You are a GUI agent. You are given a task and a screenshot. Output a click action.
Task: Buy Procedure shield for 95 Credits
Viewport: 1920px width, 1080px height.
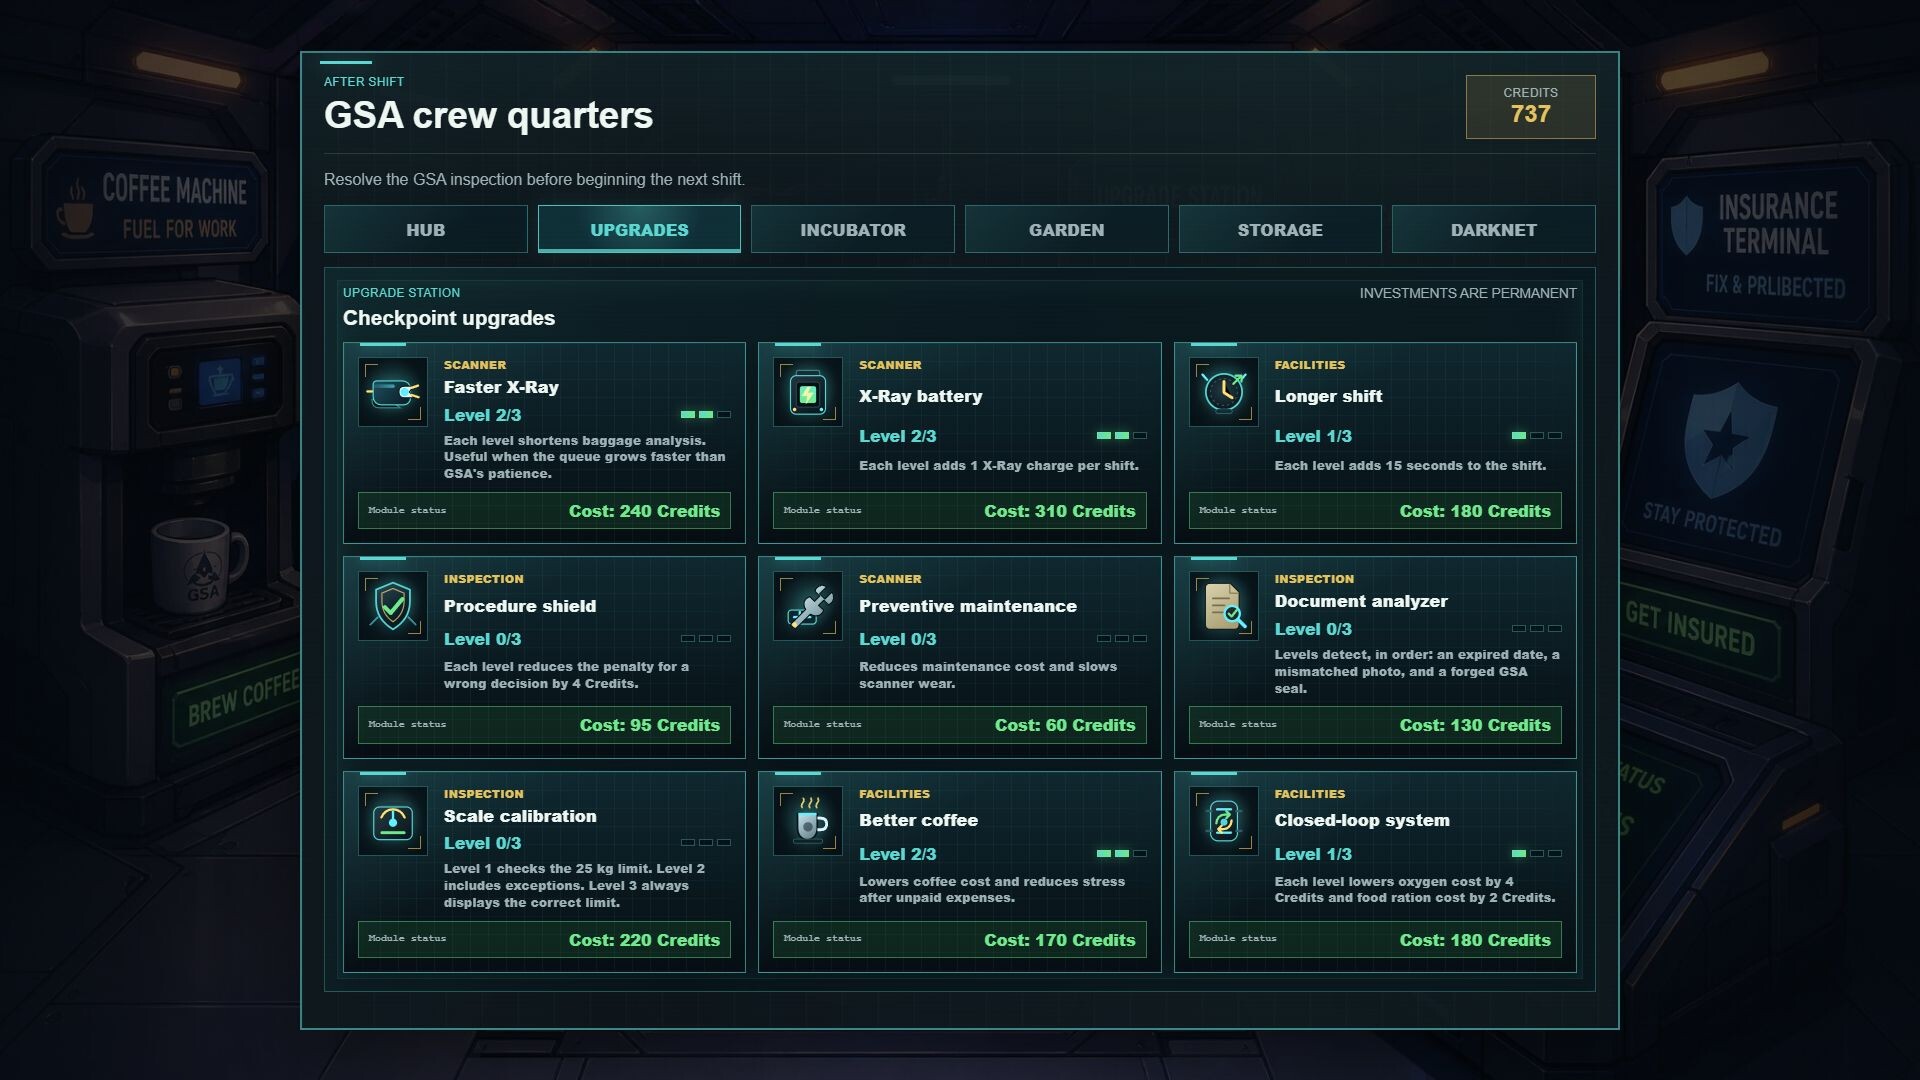point(544,725)
